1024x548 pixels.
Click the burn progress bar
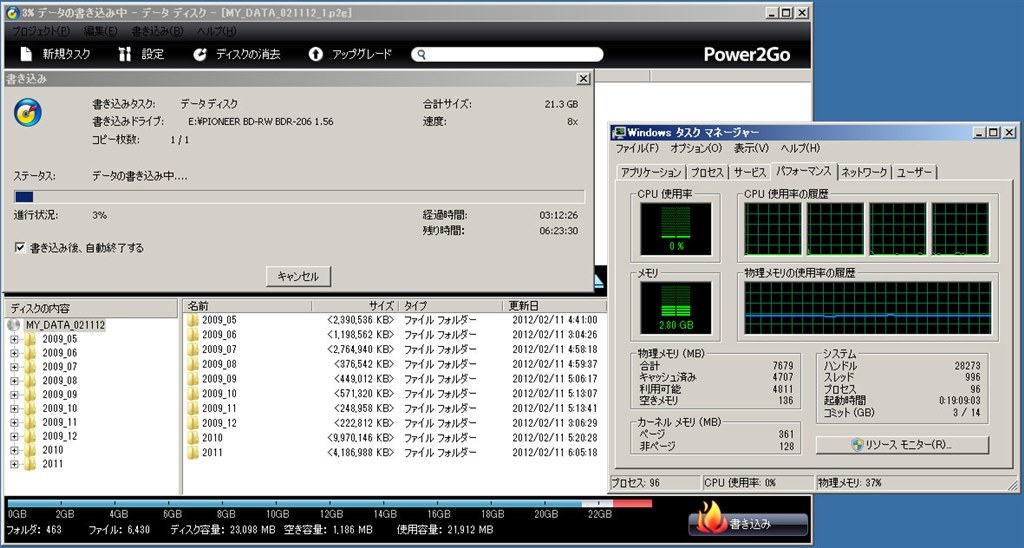[x=300, y=197]
